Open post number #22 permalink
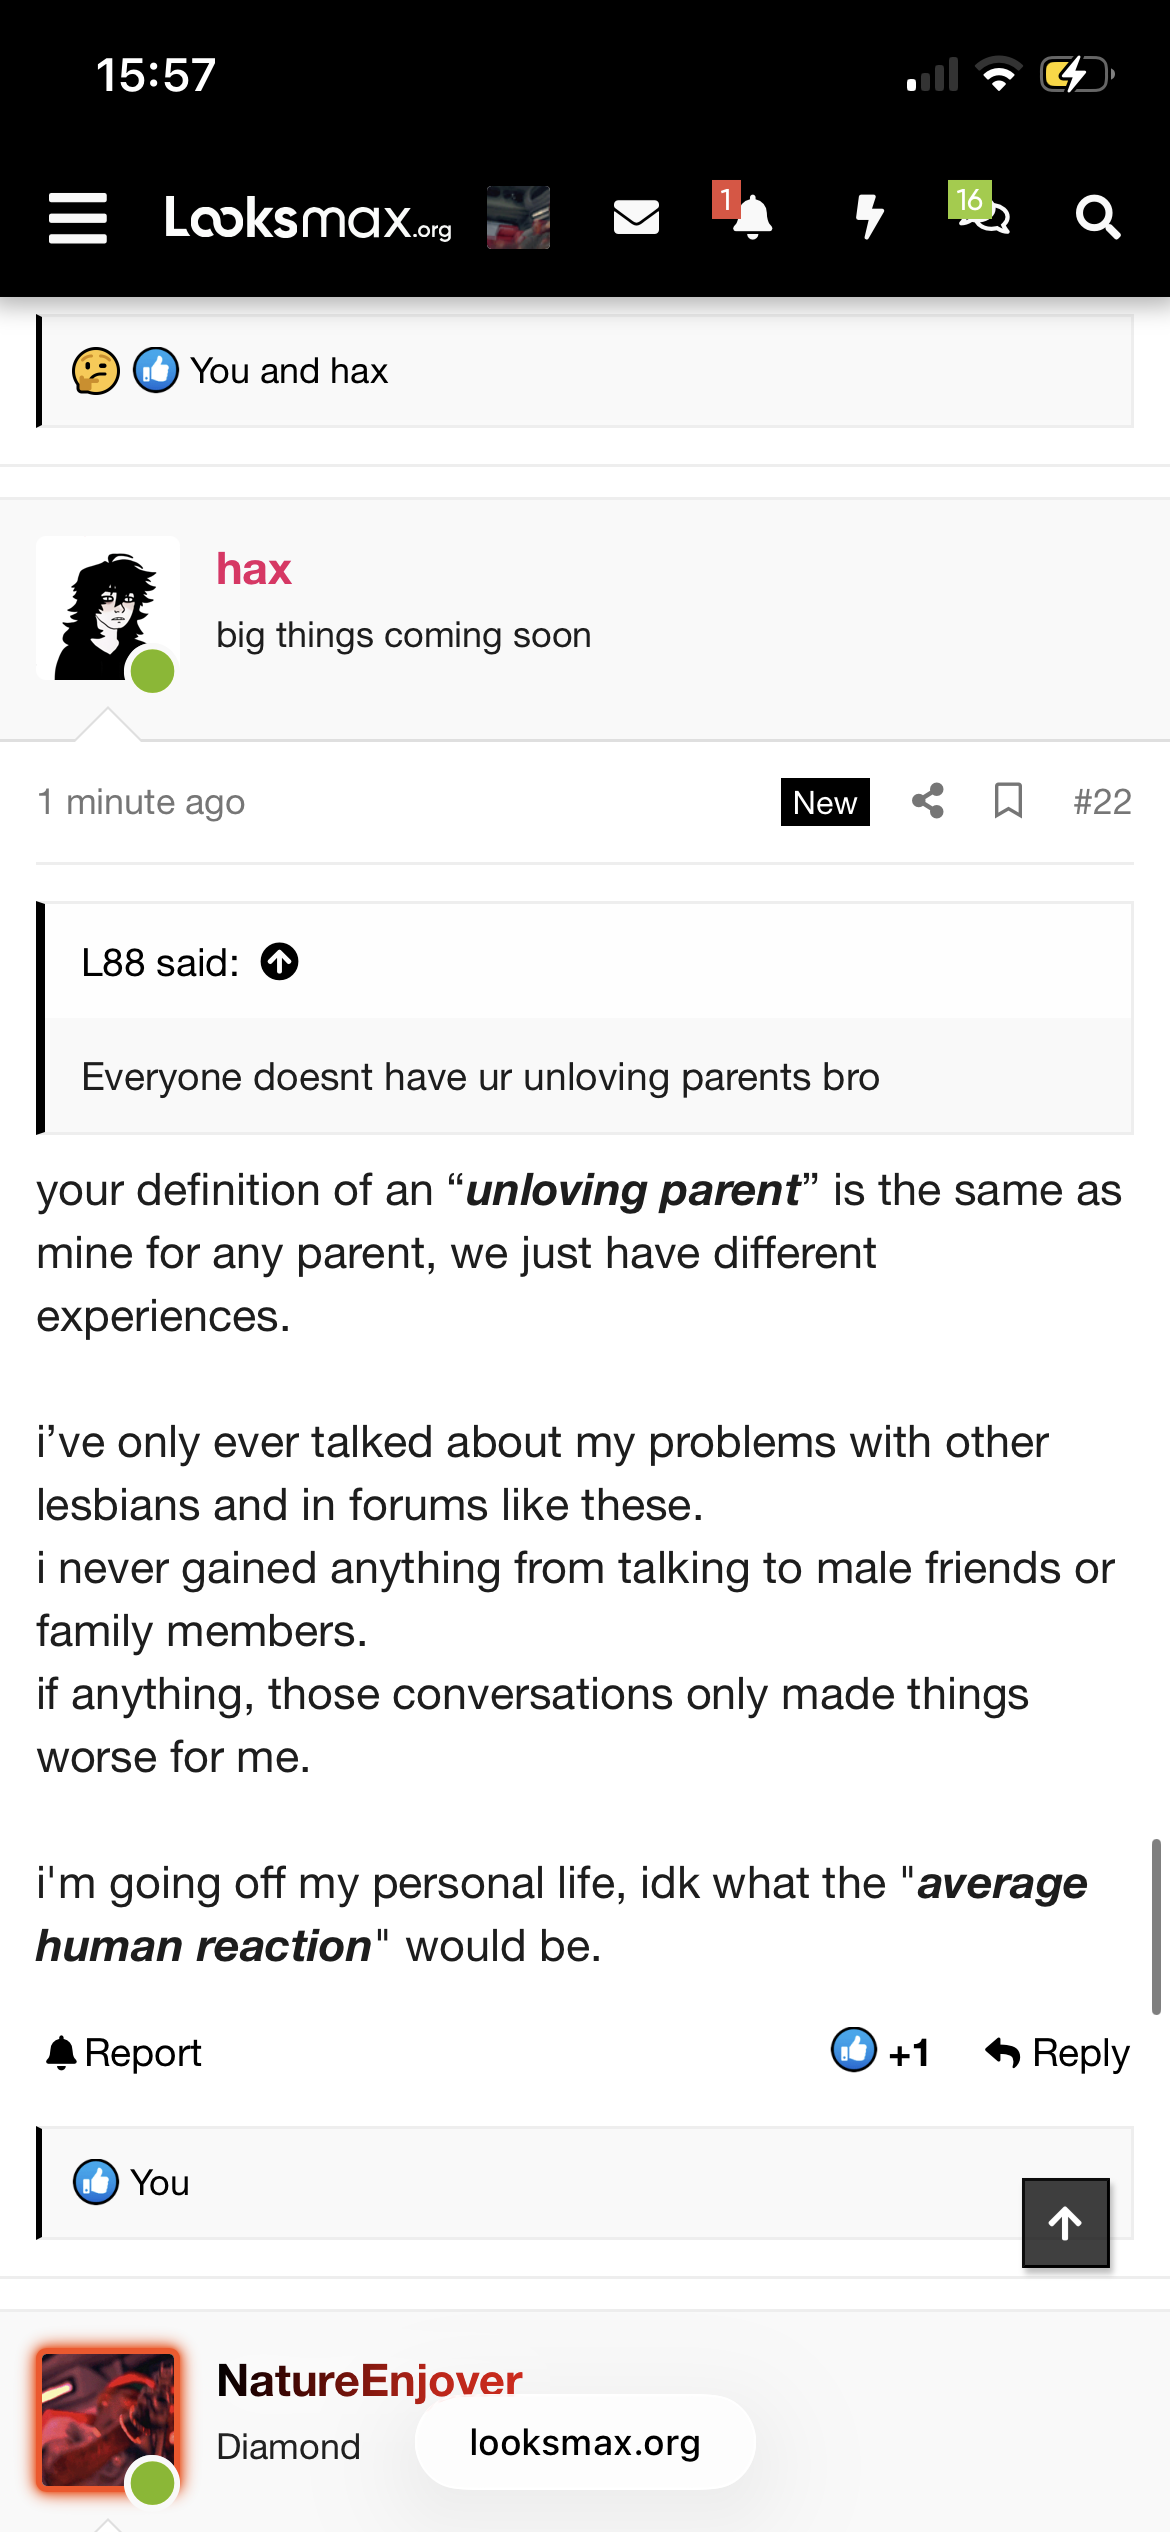1170x2532 pixels. (1102, 801)
